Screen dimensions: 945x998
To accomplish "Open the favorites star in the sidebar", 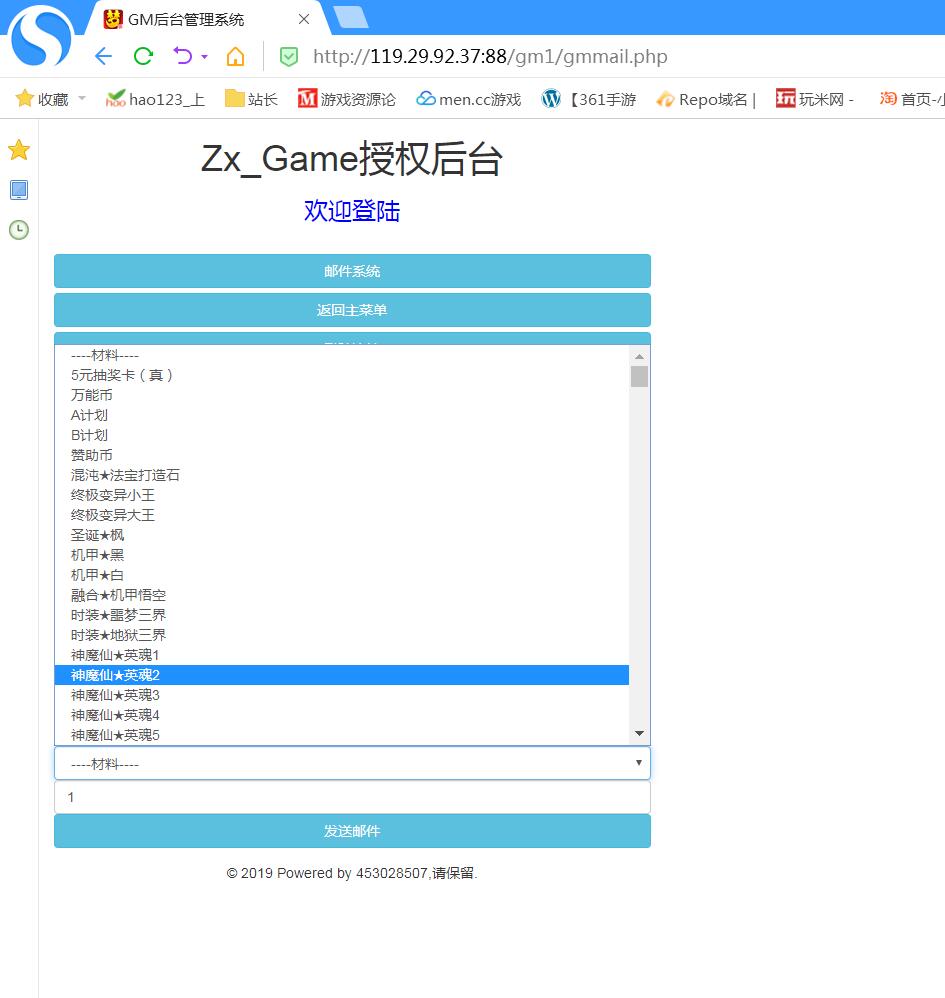I will [x=19, y=151].
